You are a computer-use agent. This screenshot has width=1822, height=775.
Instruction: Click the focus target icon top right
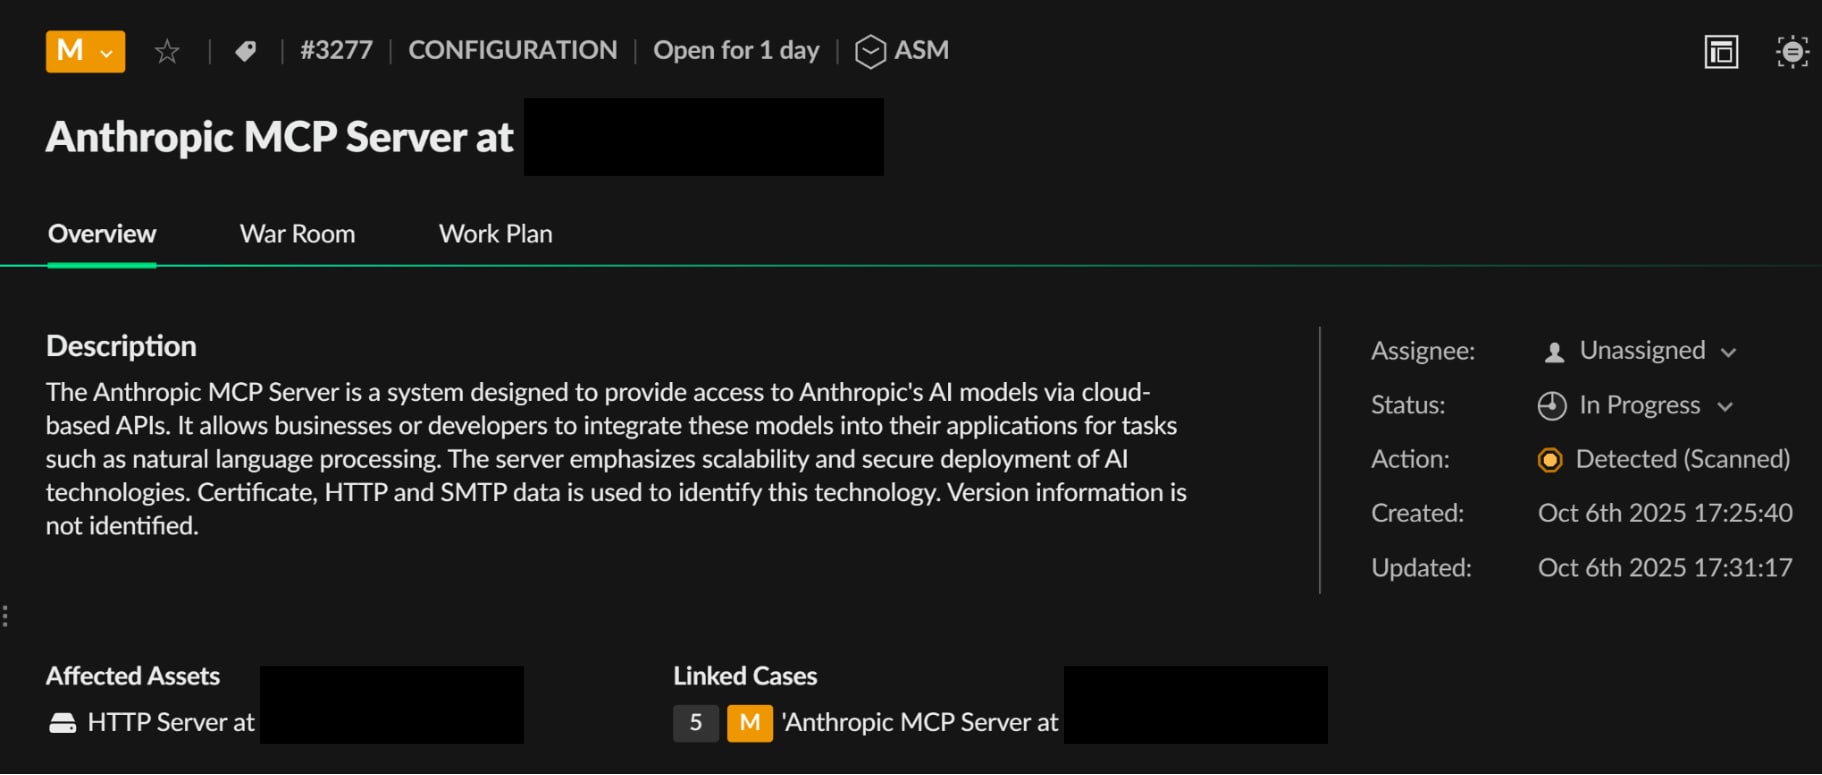pos(1792,51)
